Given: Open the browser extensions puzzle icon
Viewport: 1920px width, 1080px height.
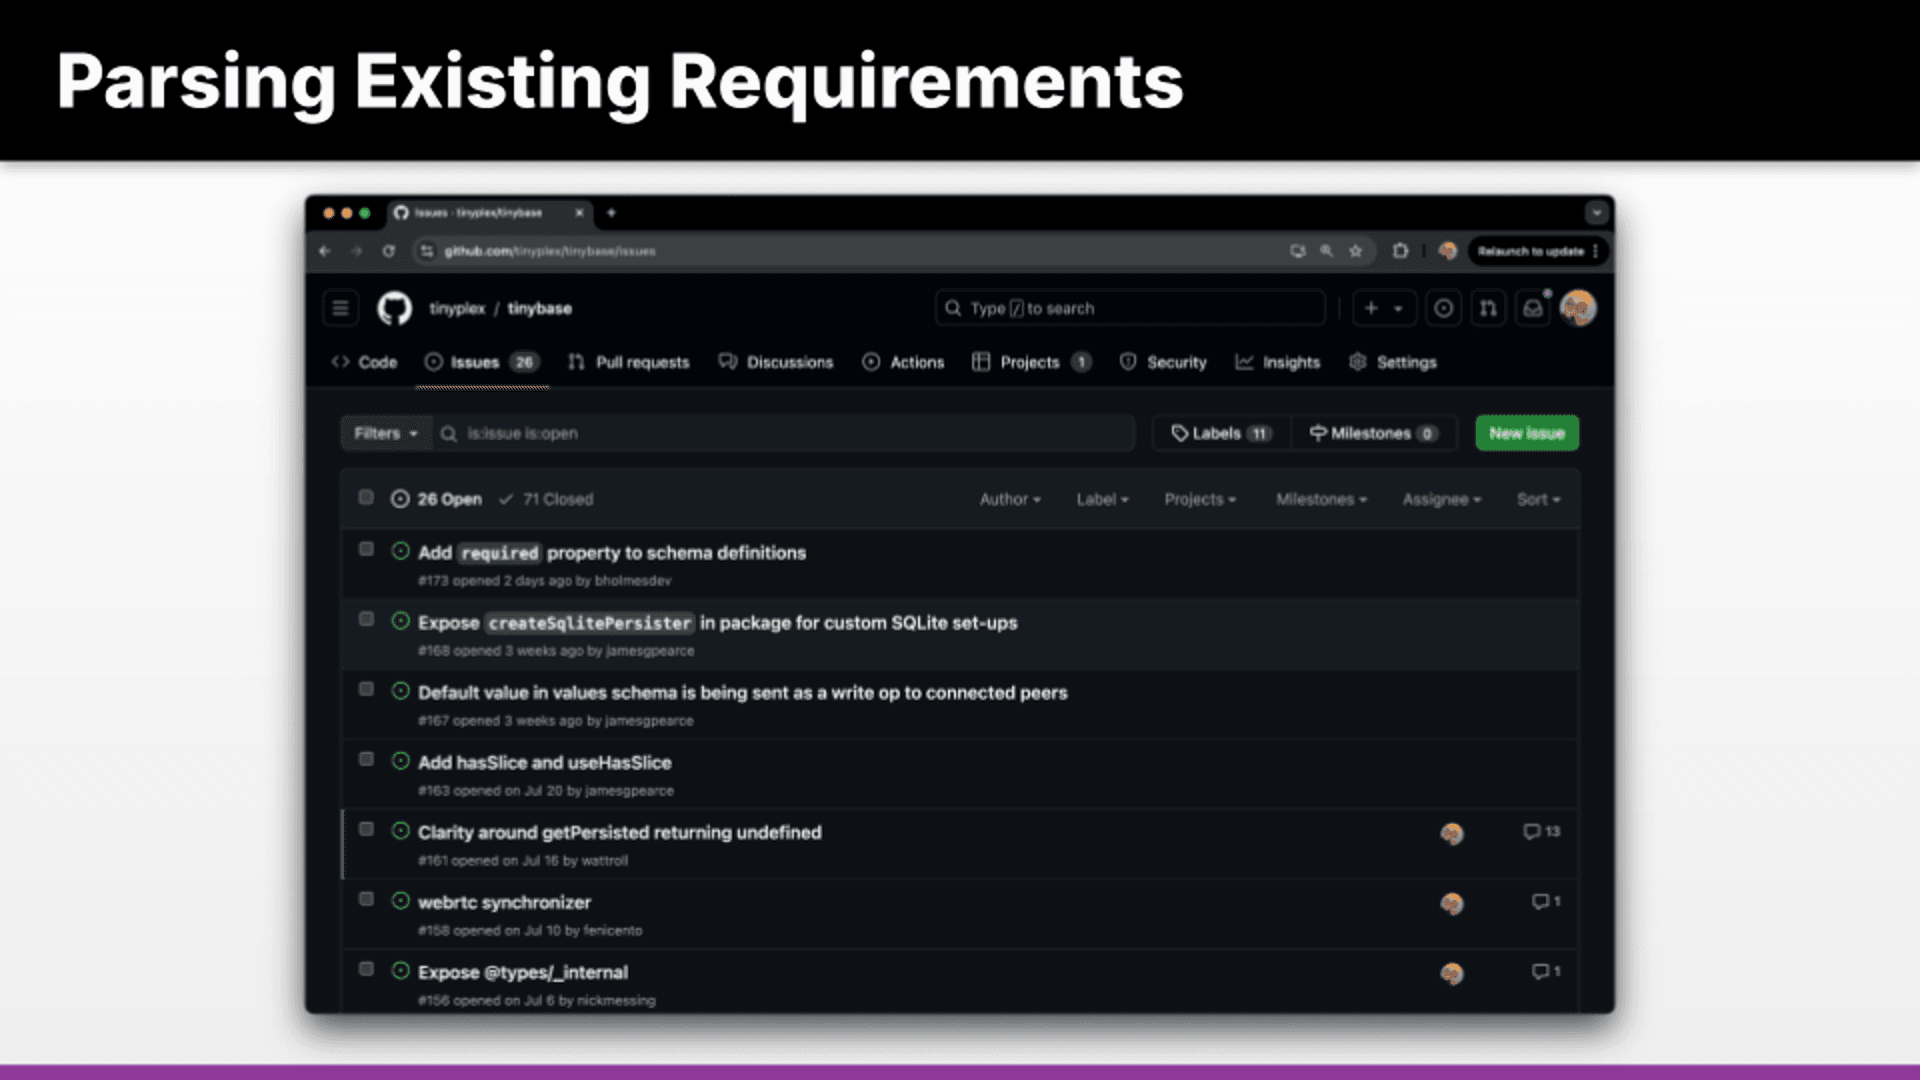Looking at the screenshot, I should point(1400,251).
